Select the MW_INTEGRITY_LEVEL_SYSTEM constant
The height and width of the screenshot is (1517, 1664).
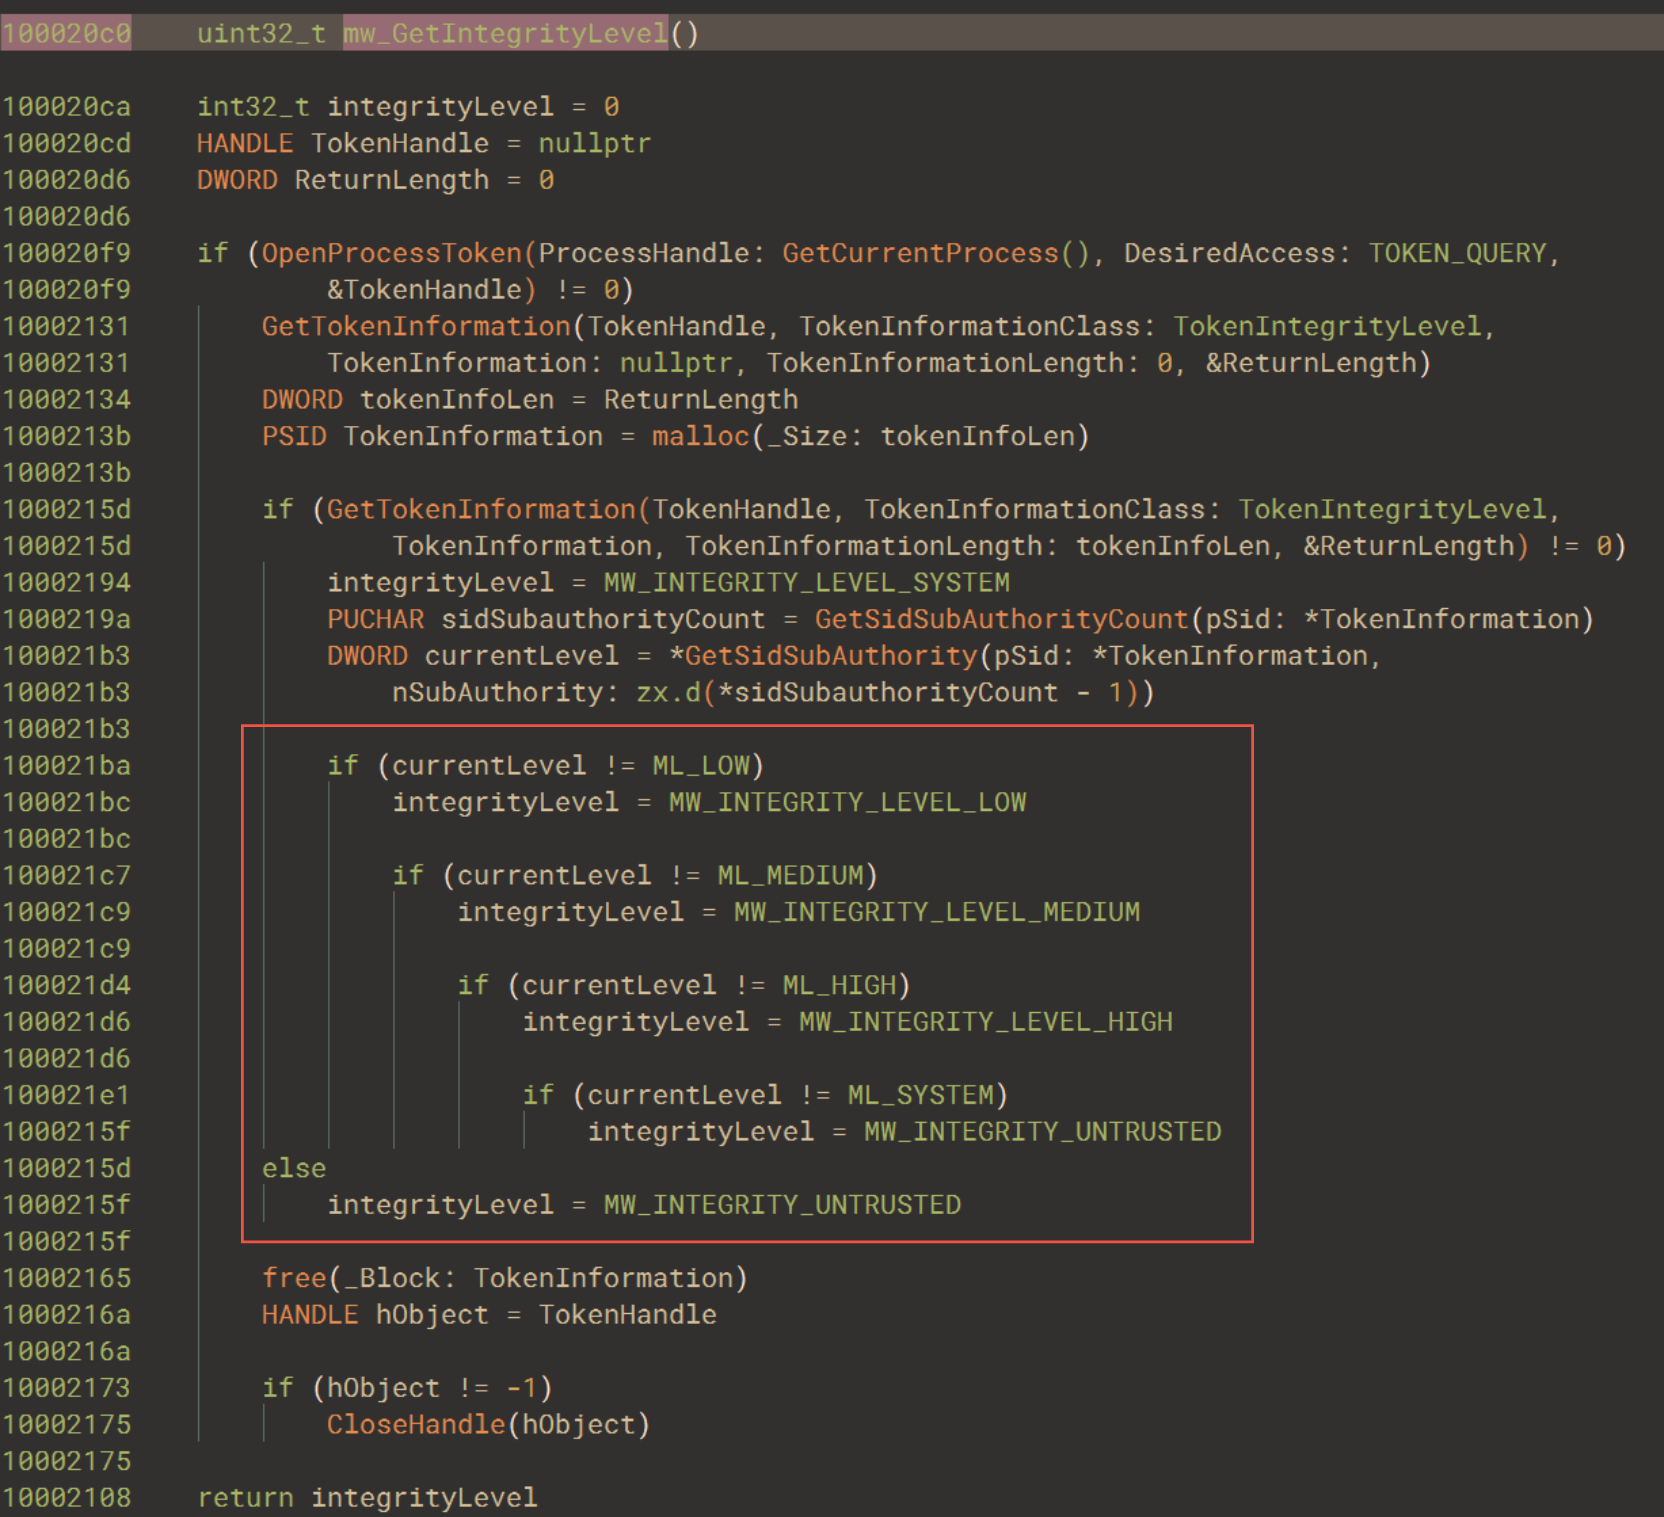click(x=805, y=582)
